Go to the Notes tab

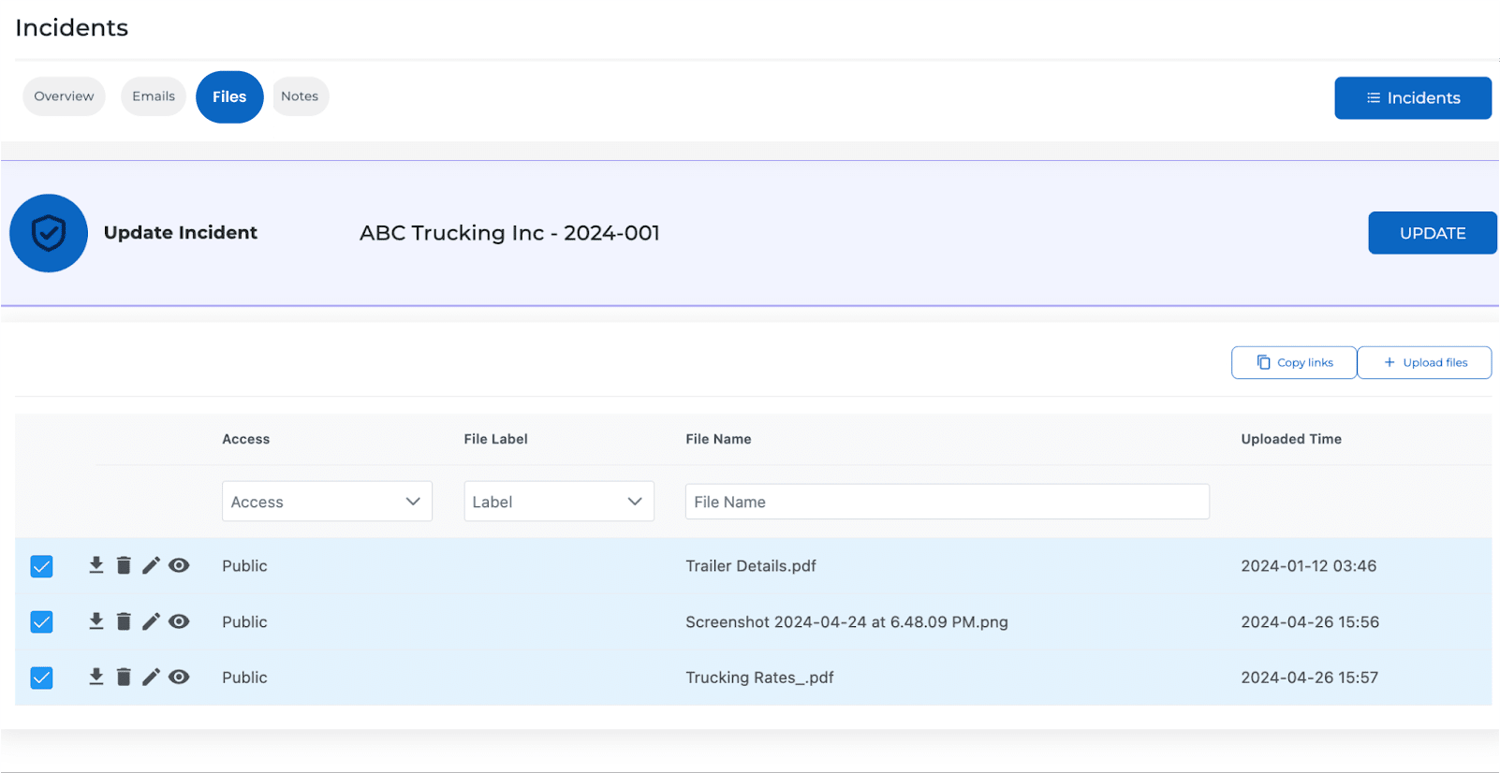tap(300, 97)
